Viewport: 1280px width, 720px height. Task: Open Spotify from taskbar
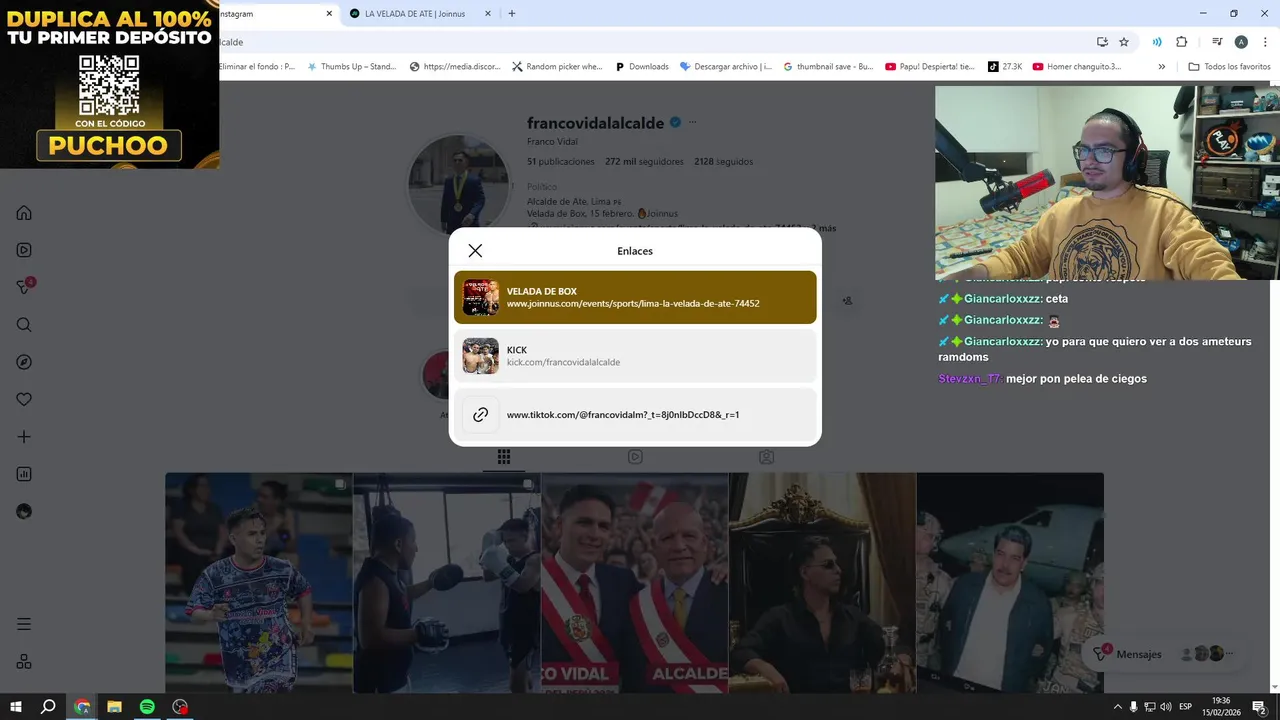pos(147,706)
